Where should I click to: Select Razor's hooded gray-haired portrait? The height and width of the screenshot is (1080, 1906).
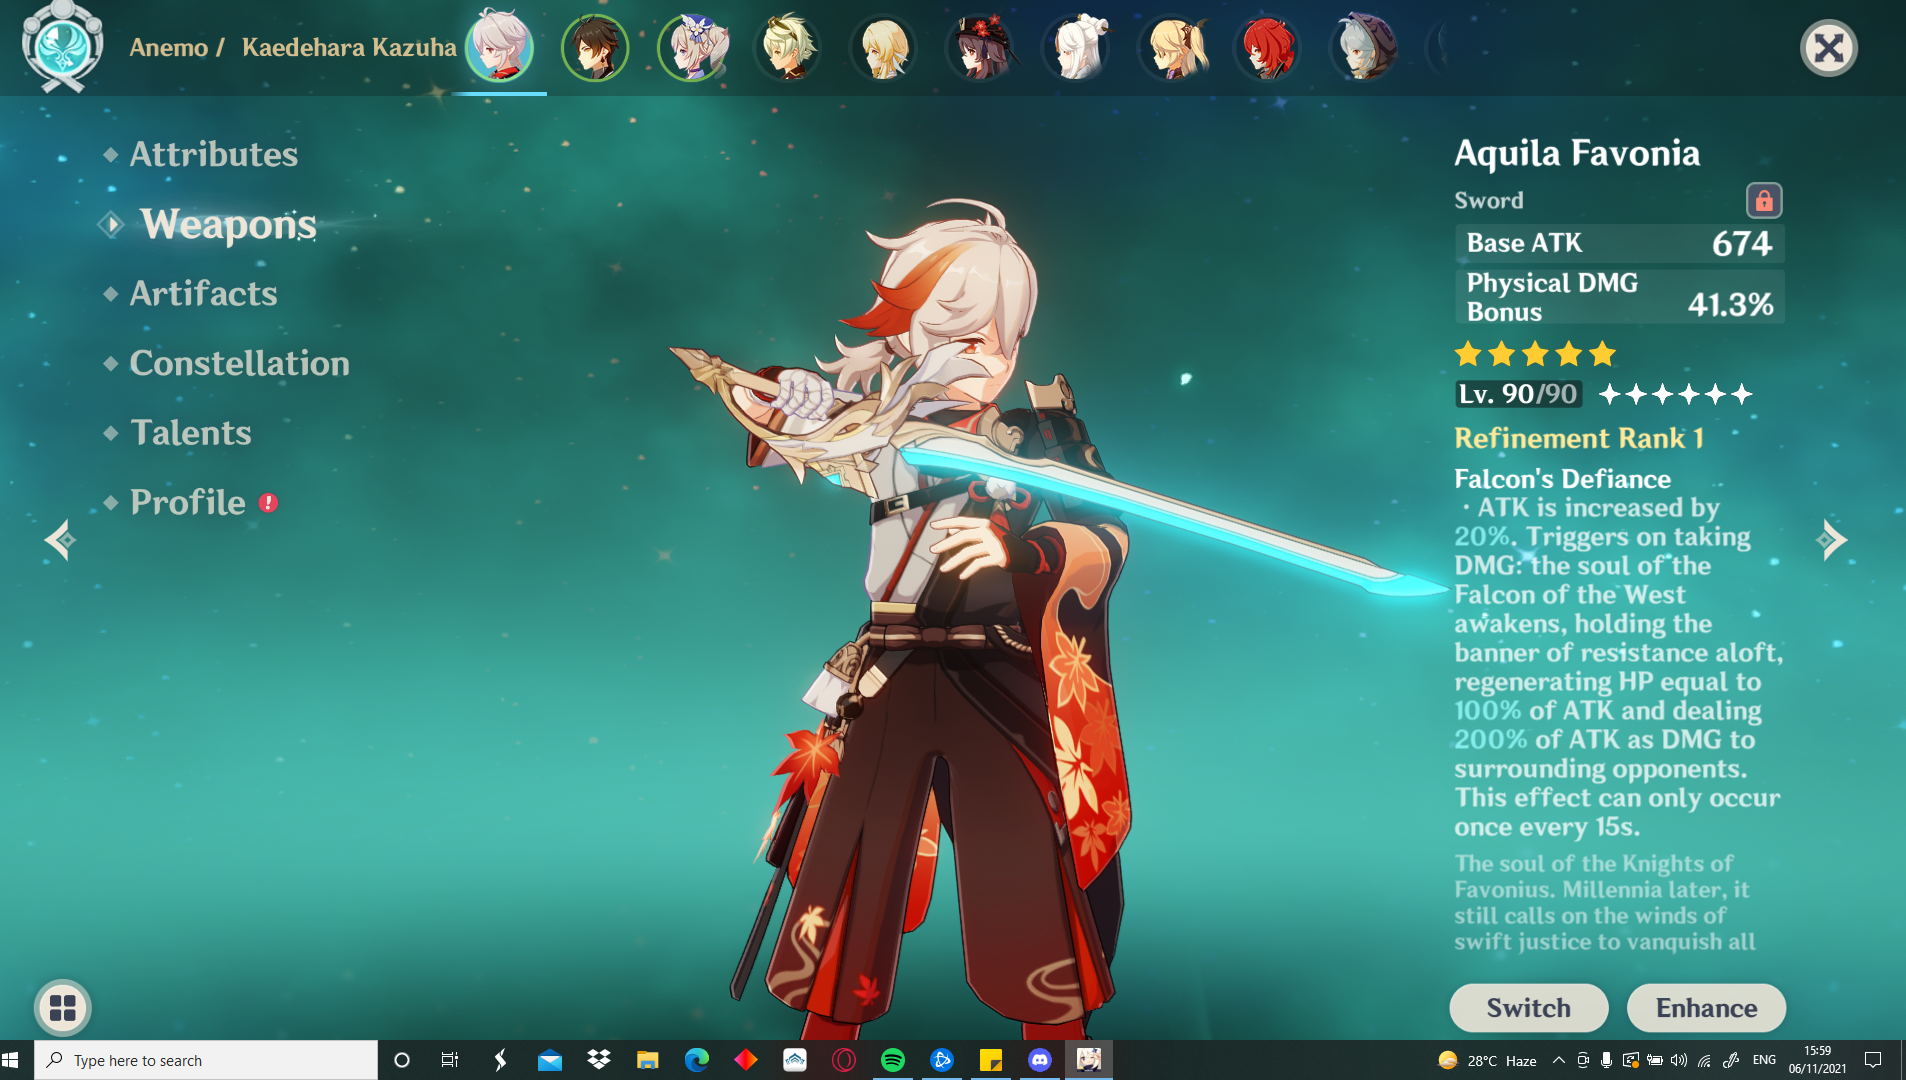pos(1364,46)
